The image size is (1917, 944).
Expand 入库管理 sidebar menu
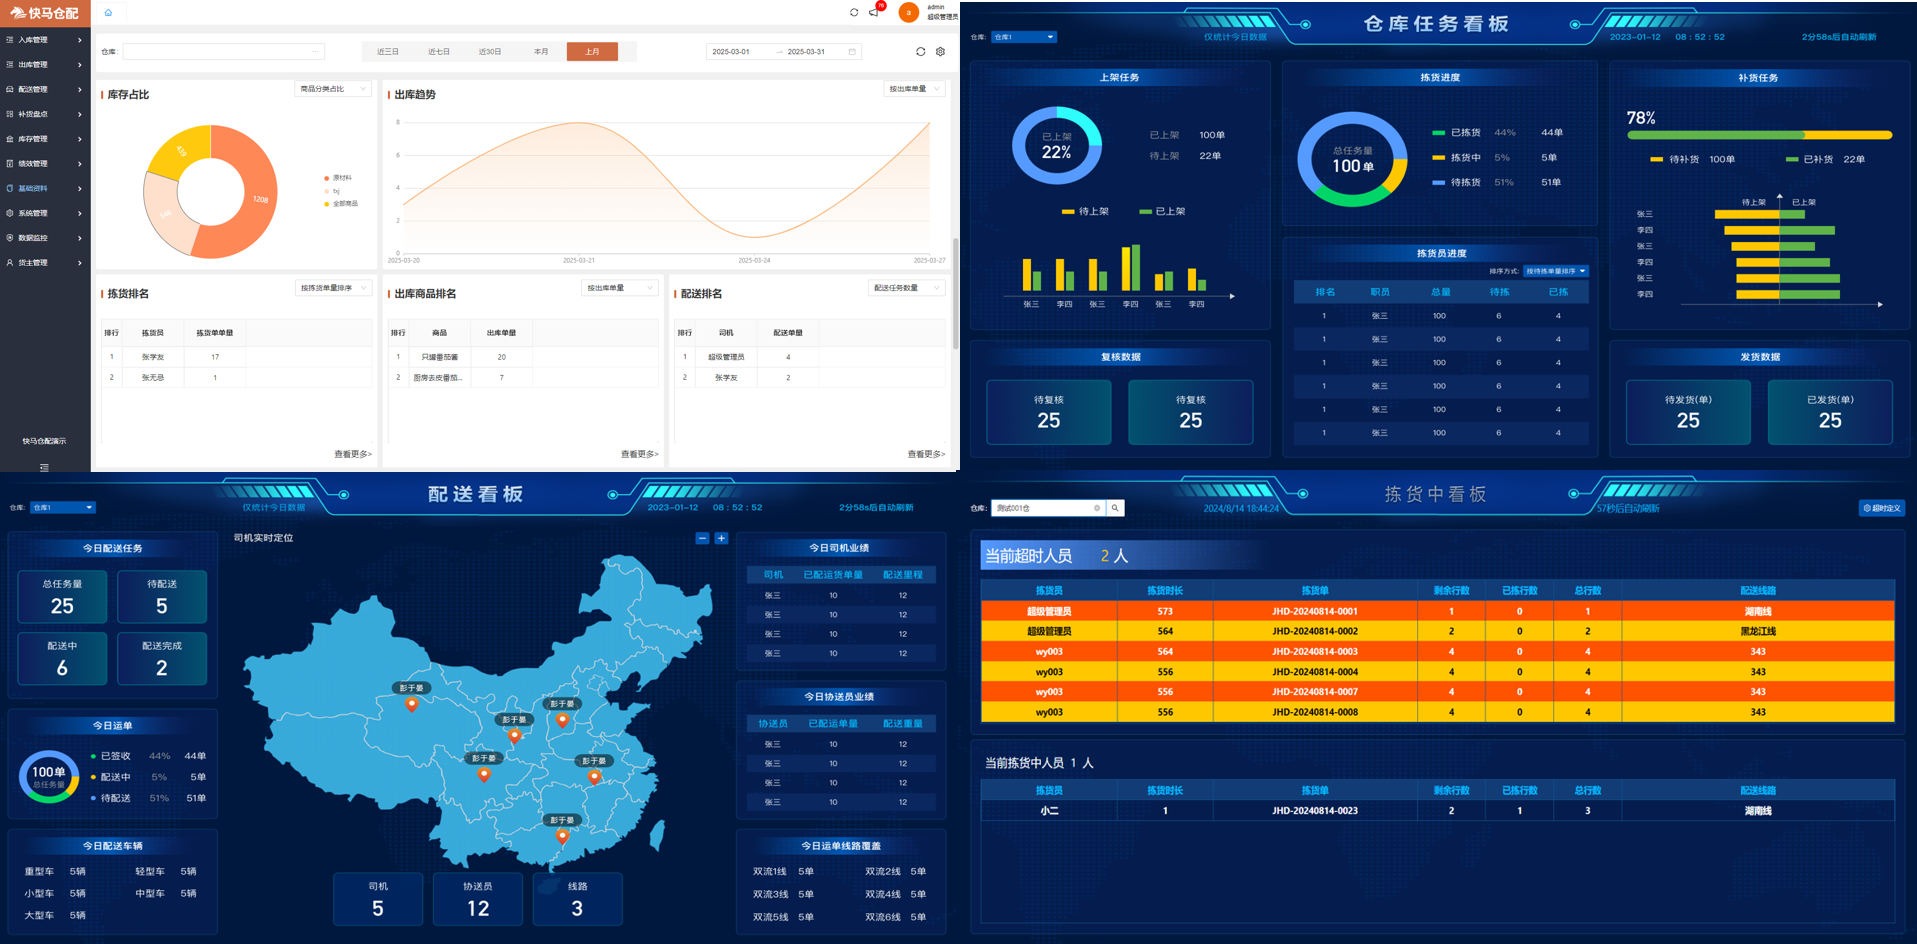click(44, 40)
